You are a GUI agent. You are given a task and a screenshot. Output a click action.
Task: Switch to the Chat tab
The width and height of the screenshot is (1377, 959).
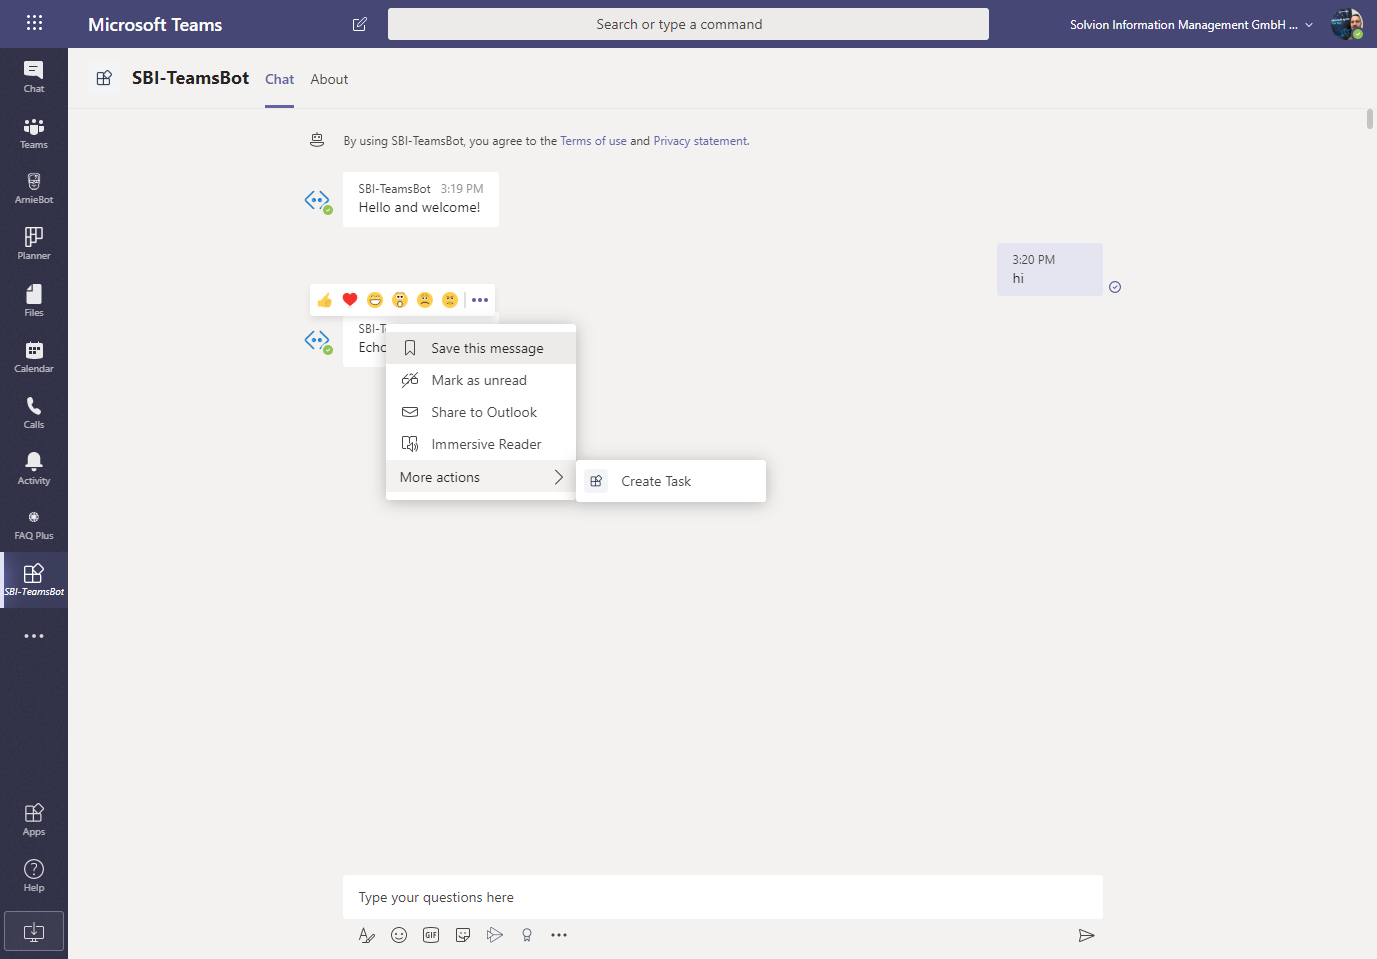[x=280, y=79]
